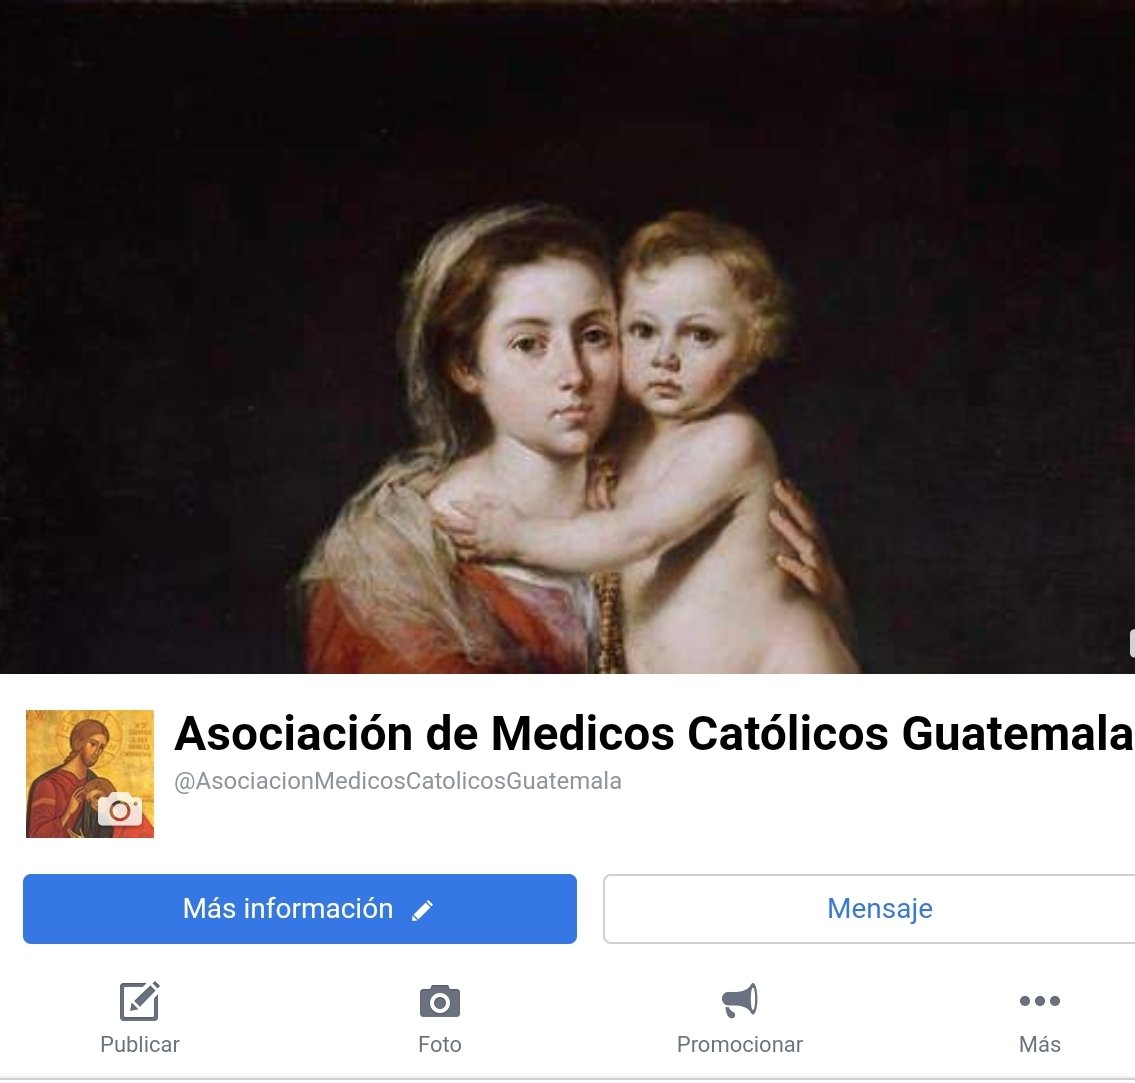
Task: View the Christ icon profile picture
Action: [90, 774]
